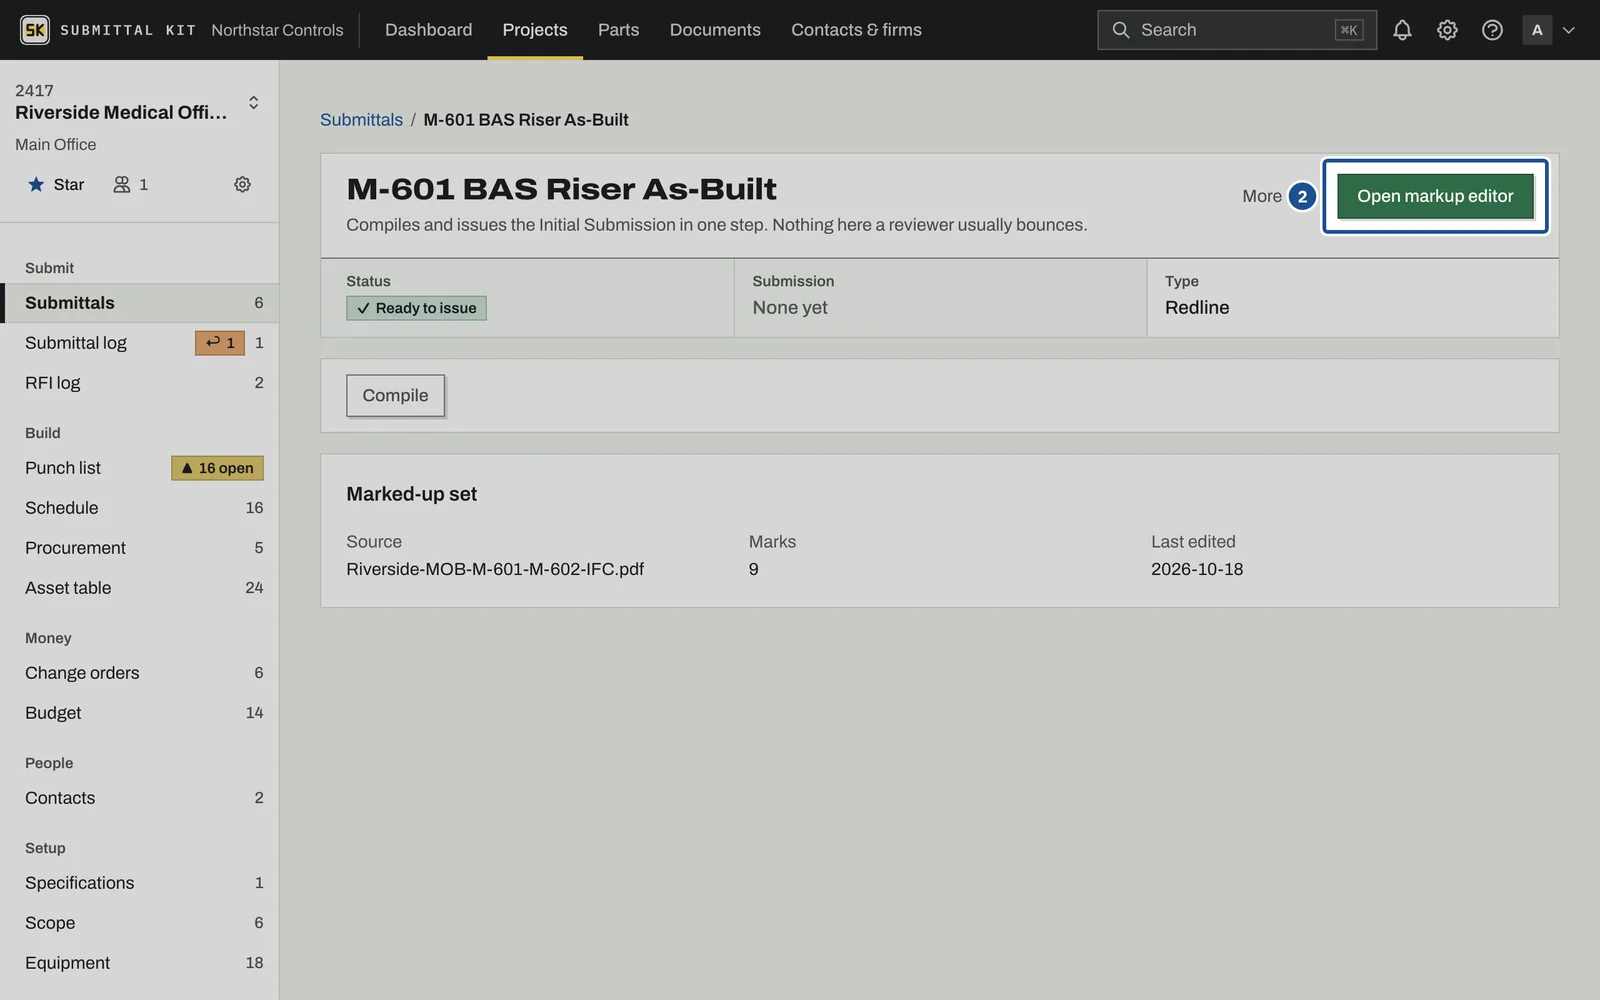Expand the project switcher chevrons
Viewport: 1600px width, 1000px height.
click(x=253, y=102)
